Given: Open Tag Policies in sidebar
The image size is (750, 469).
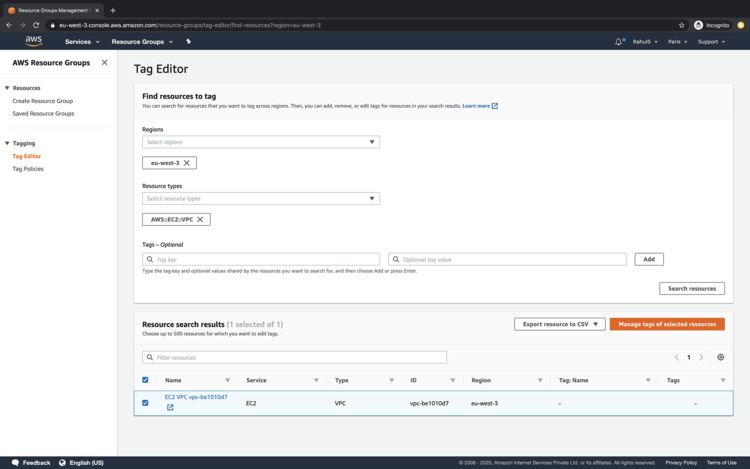Looking at the screenshot, I should click(x=28, y=169).
